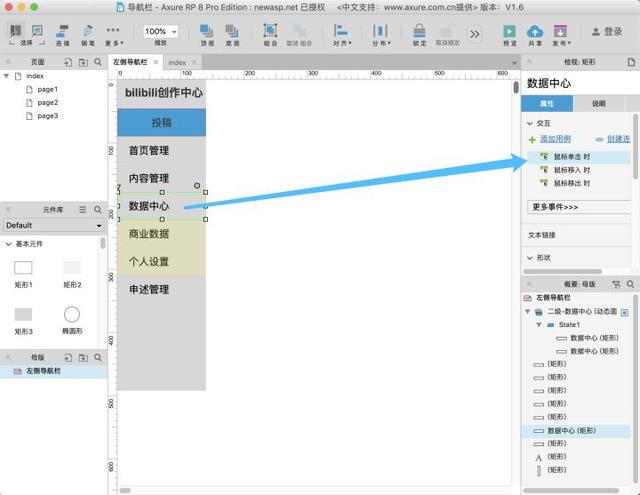Click the 添加用例 add case link
The height and width of the screenshot is (495, 640).
pos(555,139)
